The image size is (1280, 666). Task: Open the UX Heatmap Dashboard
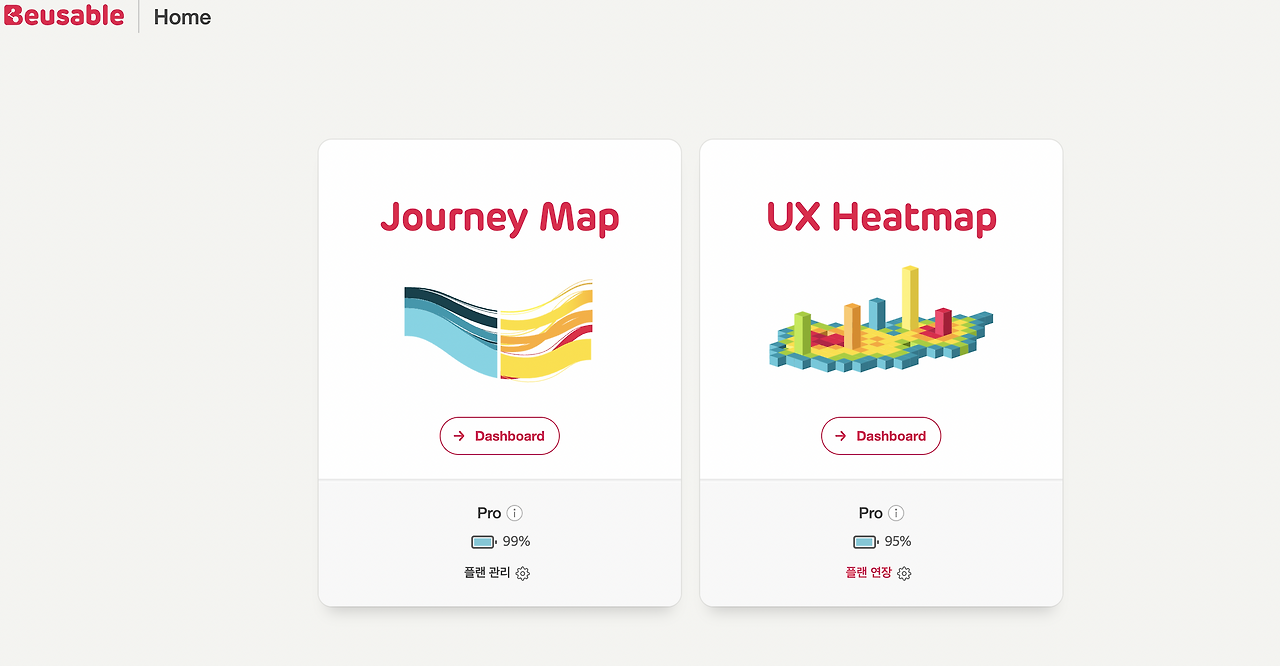click(x=881, y=436)
